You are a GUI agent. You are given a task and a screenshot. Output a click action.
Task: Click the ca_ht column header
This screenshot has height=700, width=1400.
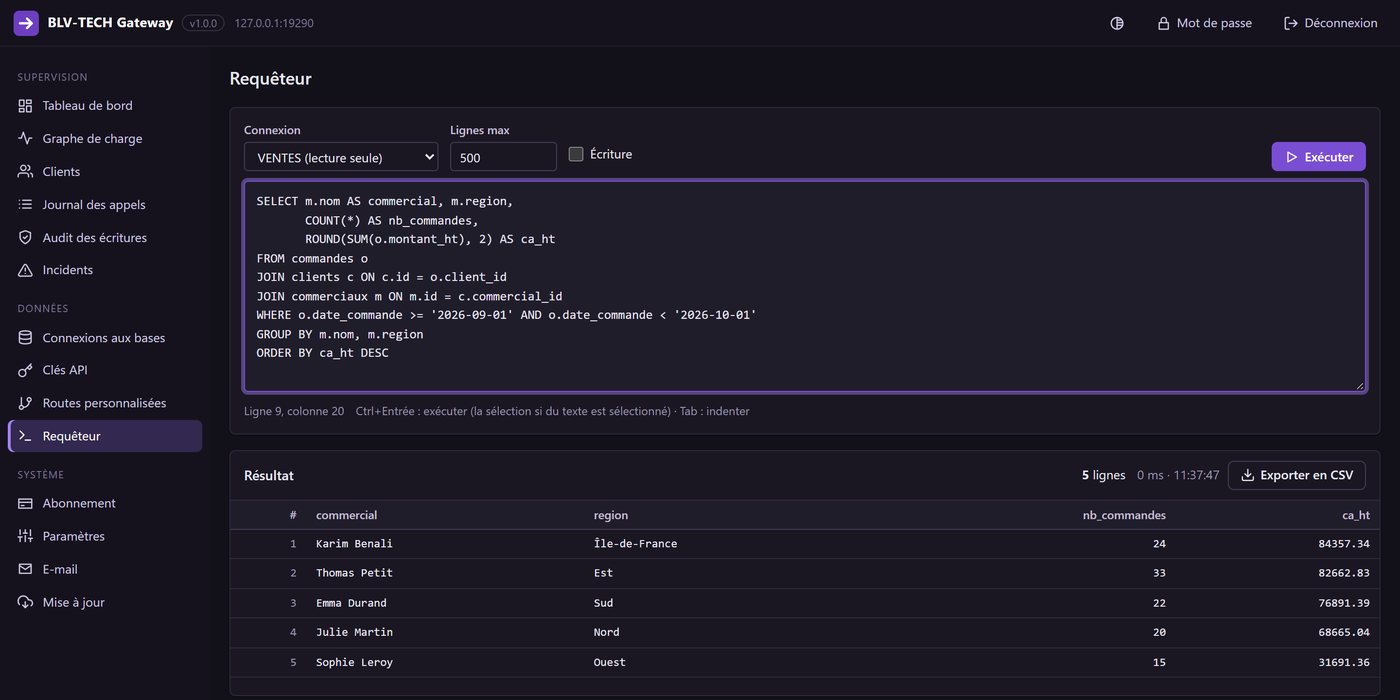coord(1356,515)
